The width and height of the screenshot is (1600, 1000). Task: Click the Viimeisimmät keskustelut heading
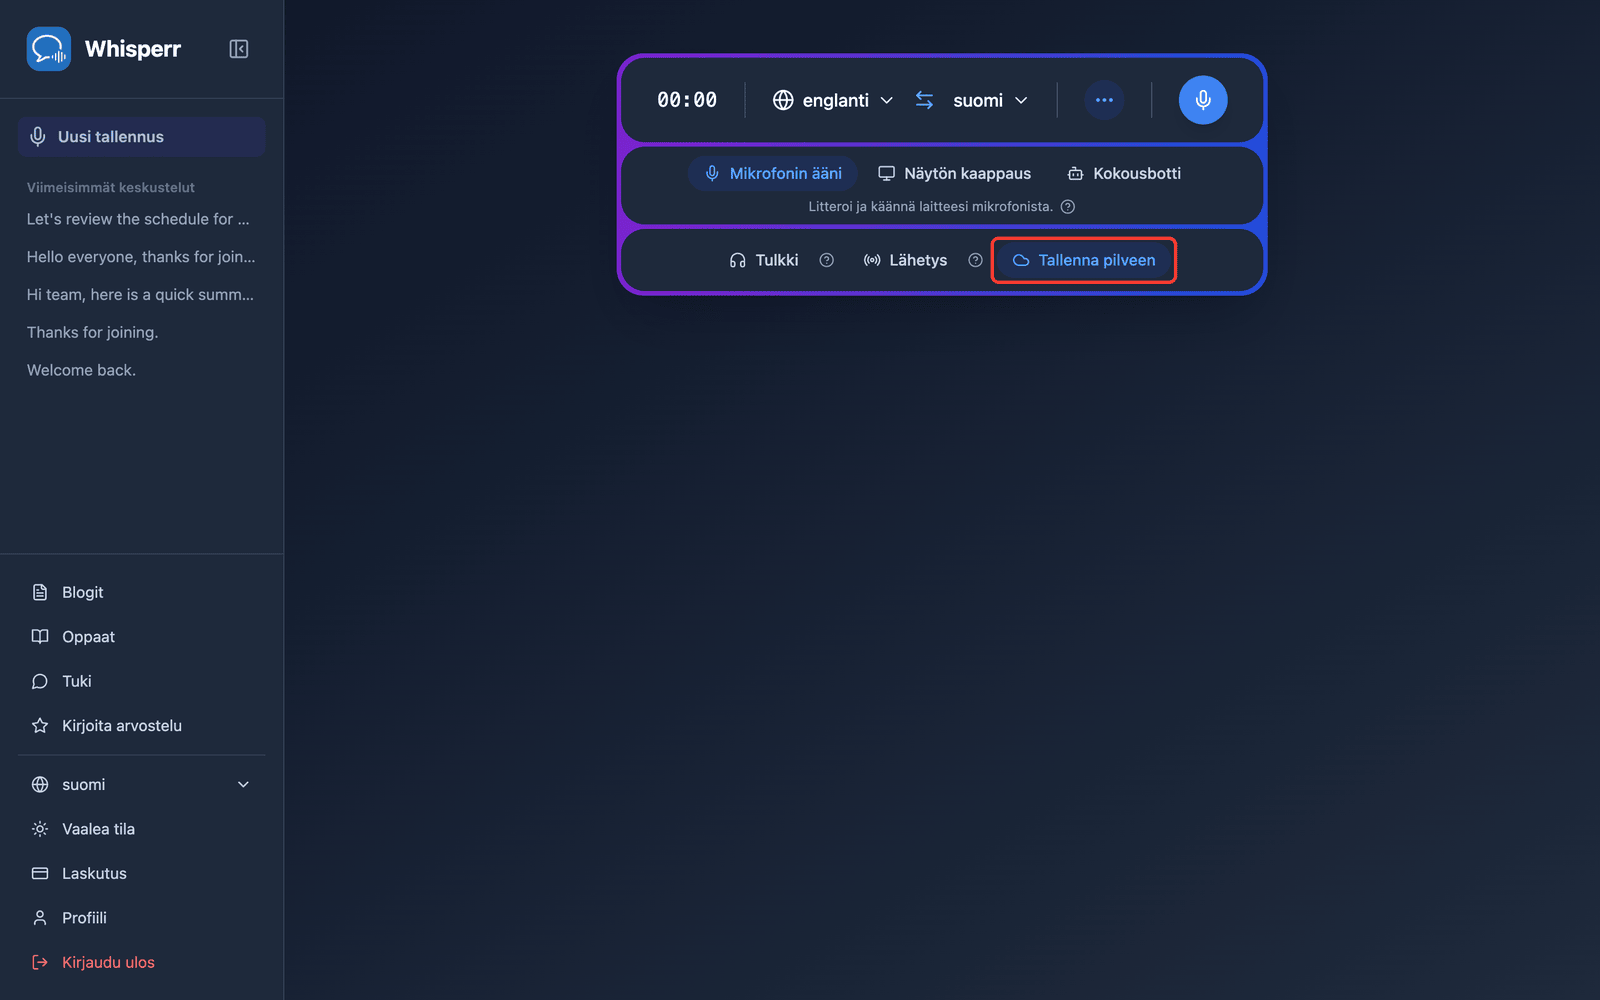click(111, 188)
